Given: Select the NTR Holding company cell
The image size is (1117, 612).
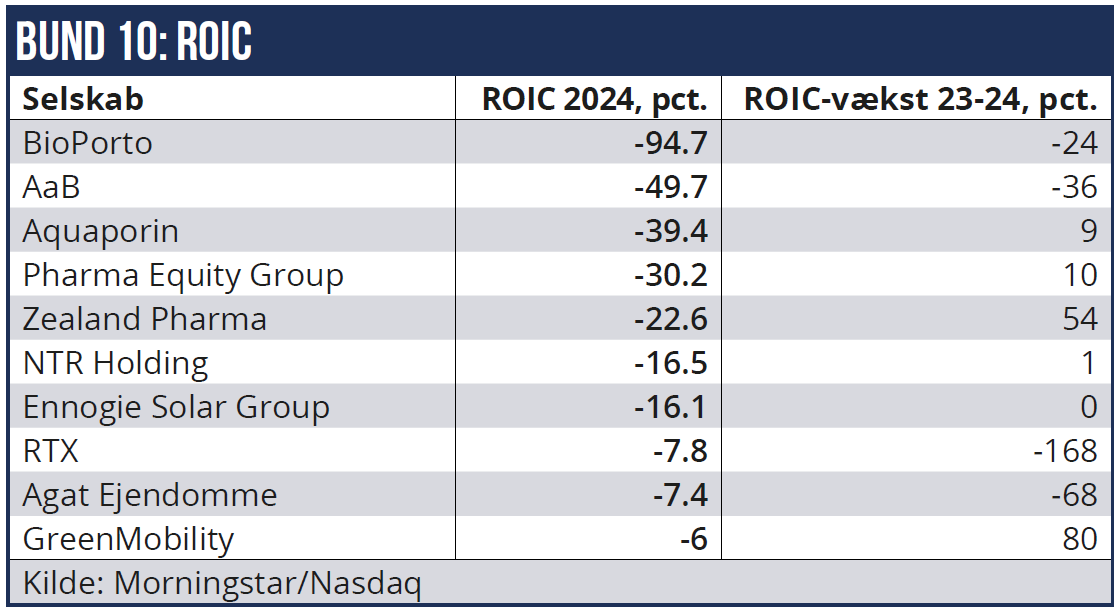Looking at the screenshot, I should pyautogui.click(x=116, y=363).
